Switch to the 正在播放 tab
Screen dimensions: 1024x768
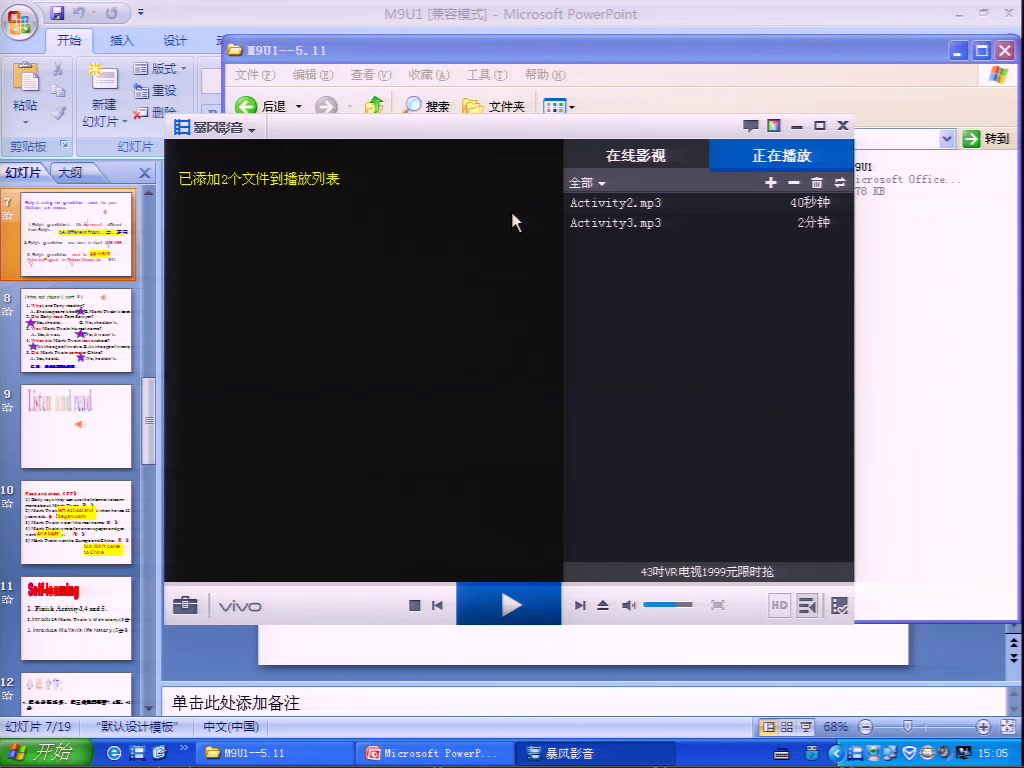coord(781,155)
